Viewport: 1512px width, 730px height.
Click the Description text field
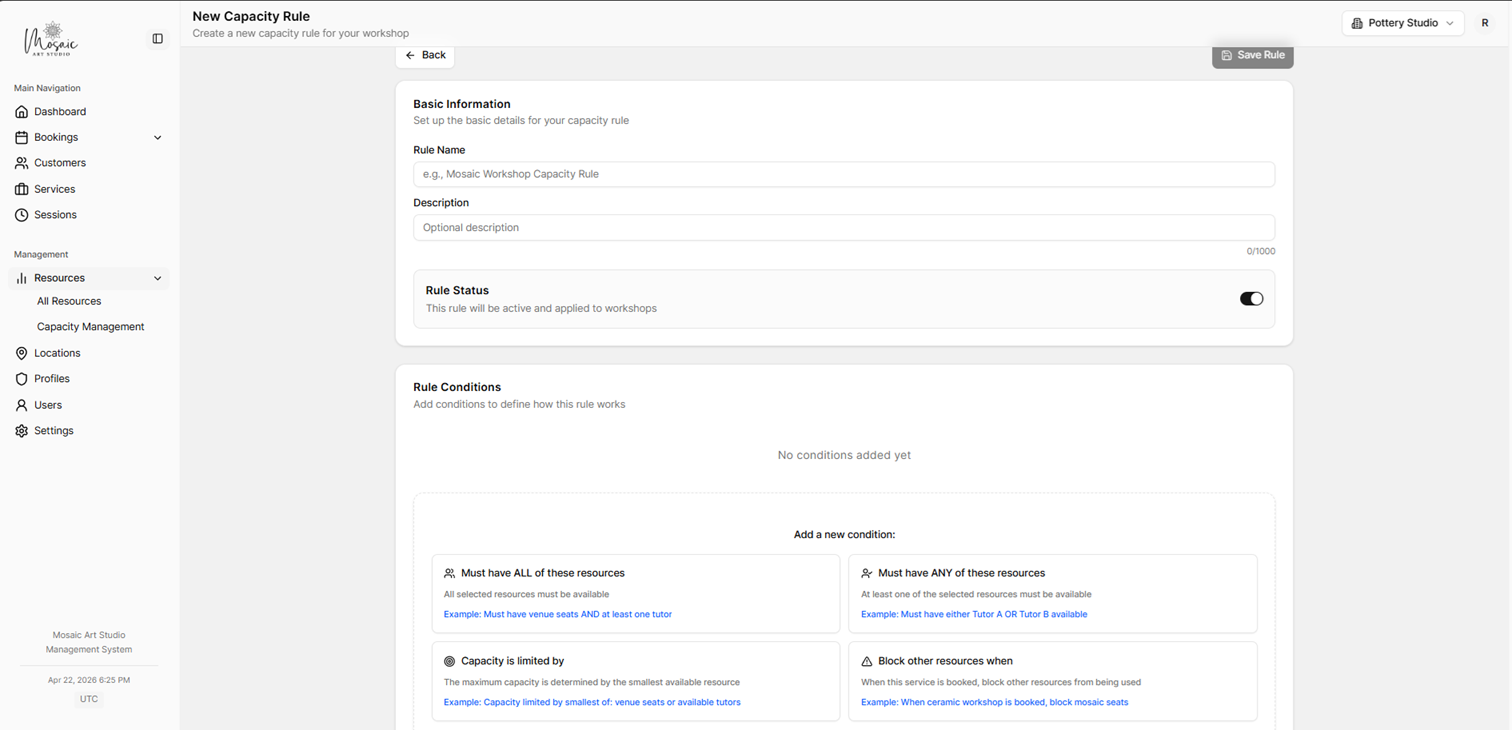843,228
